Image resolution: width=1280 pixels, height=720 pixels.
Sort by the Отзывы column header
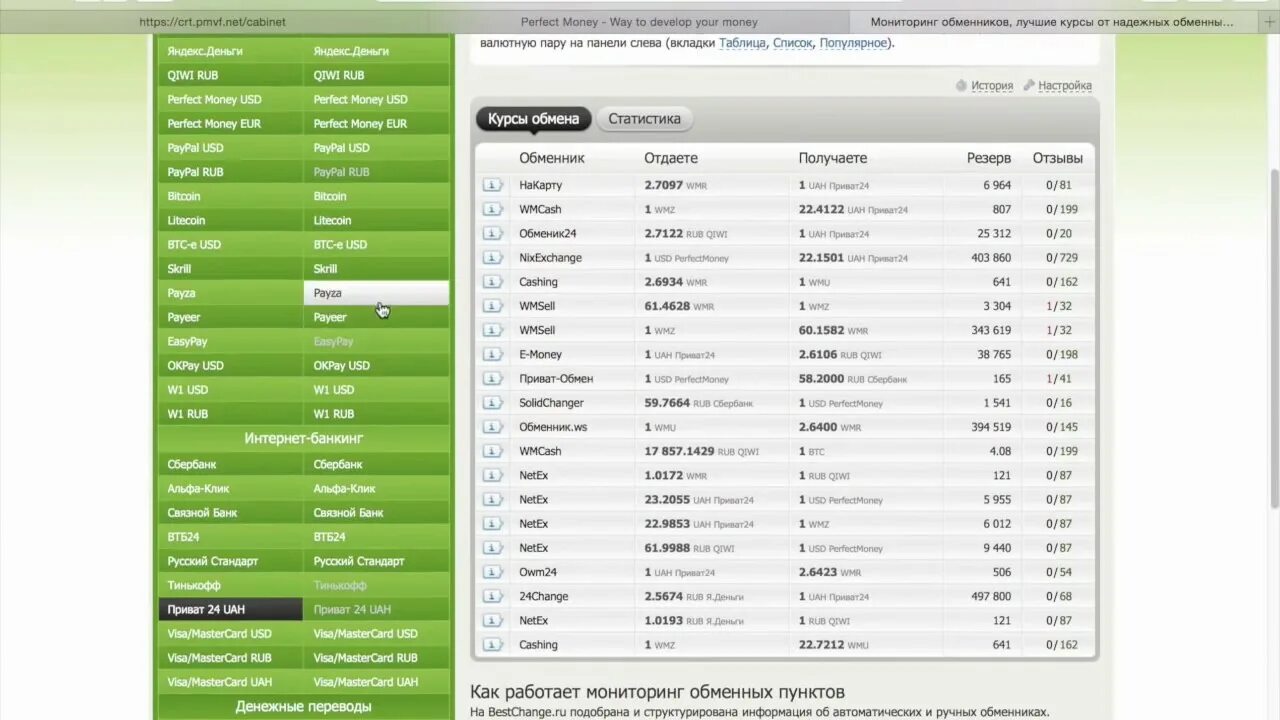pyautogui.click(x=1057, y=158)
